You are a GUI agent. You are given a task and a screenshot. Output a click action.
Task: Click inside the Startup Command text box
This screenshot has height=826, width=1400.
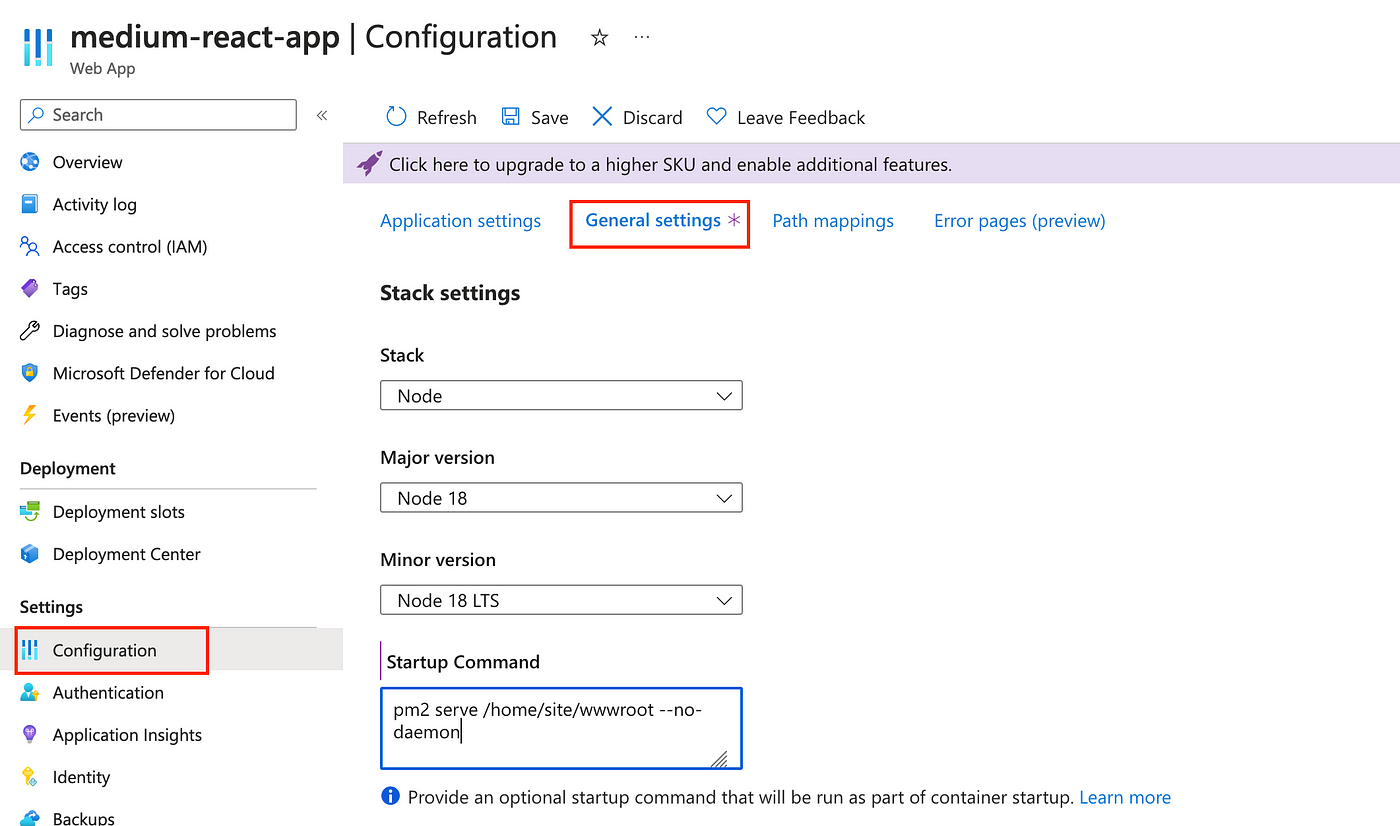click(x=561, y=728)
